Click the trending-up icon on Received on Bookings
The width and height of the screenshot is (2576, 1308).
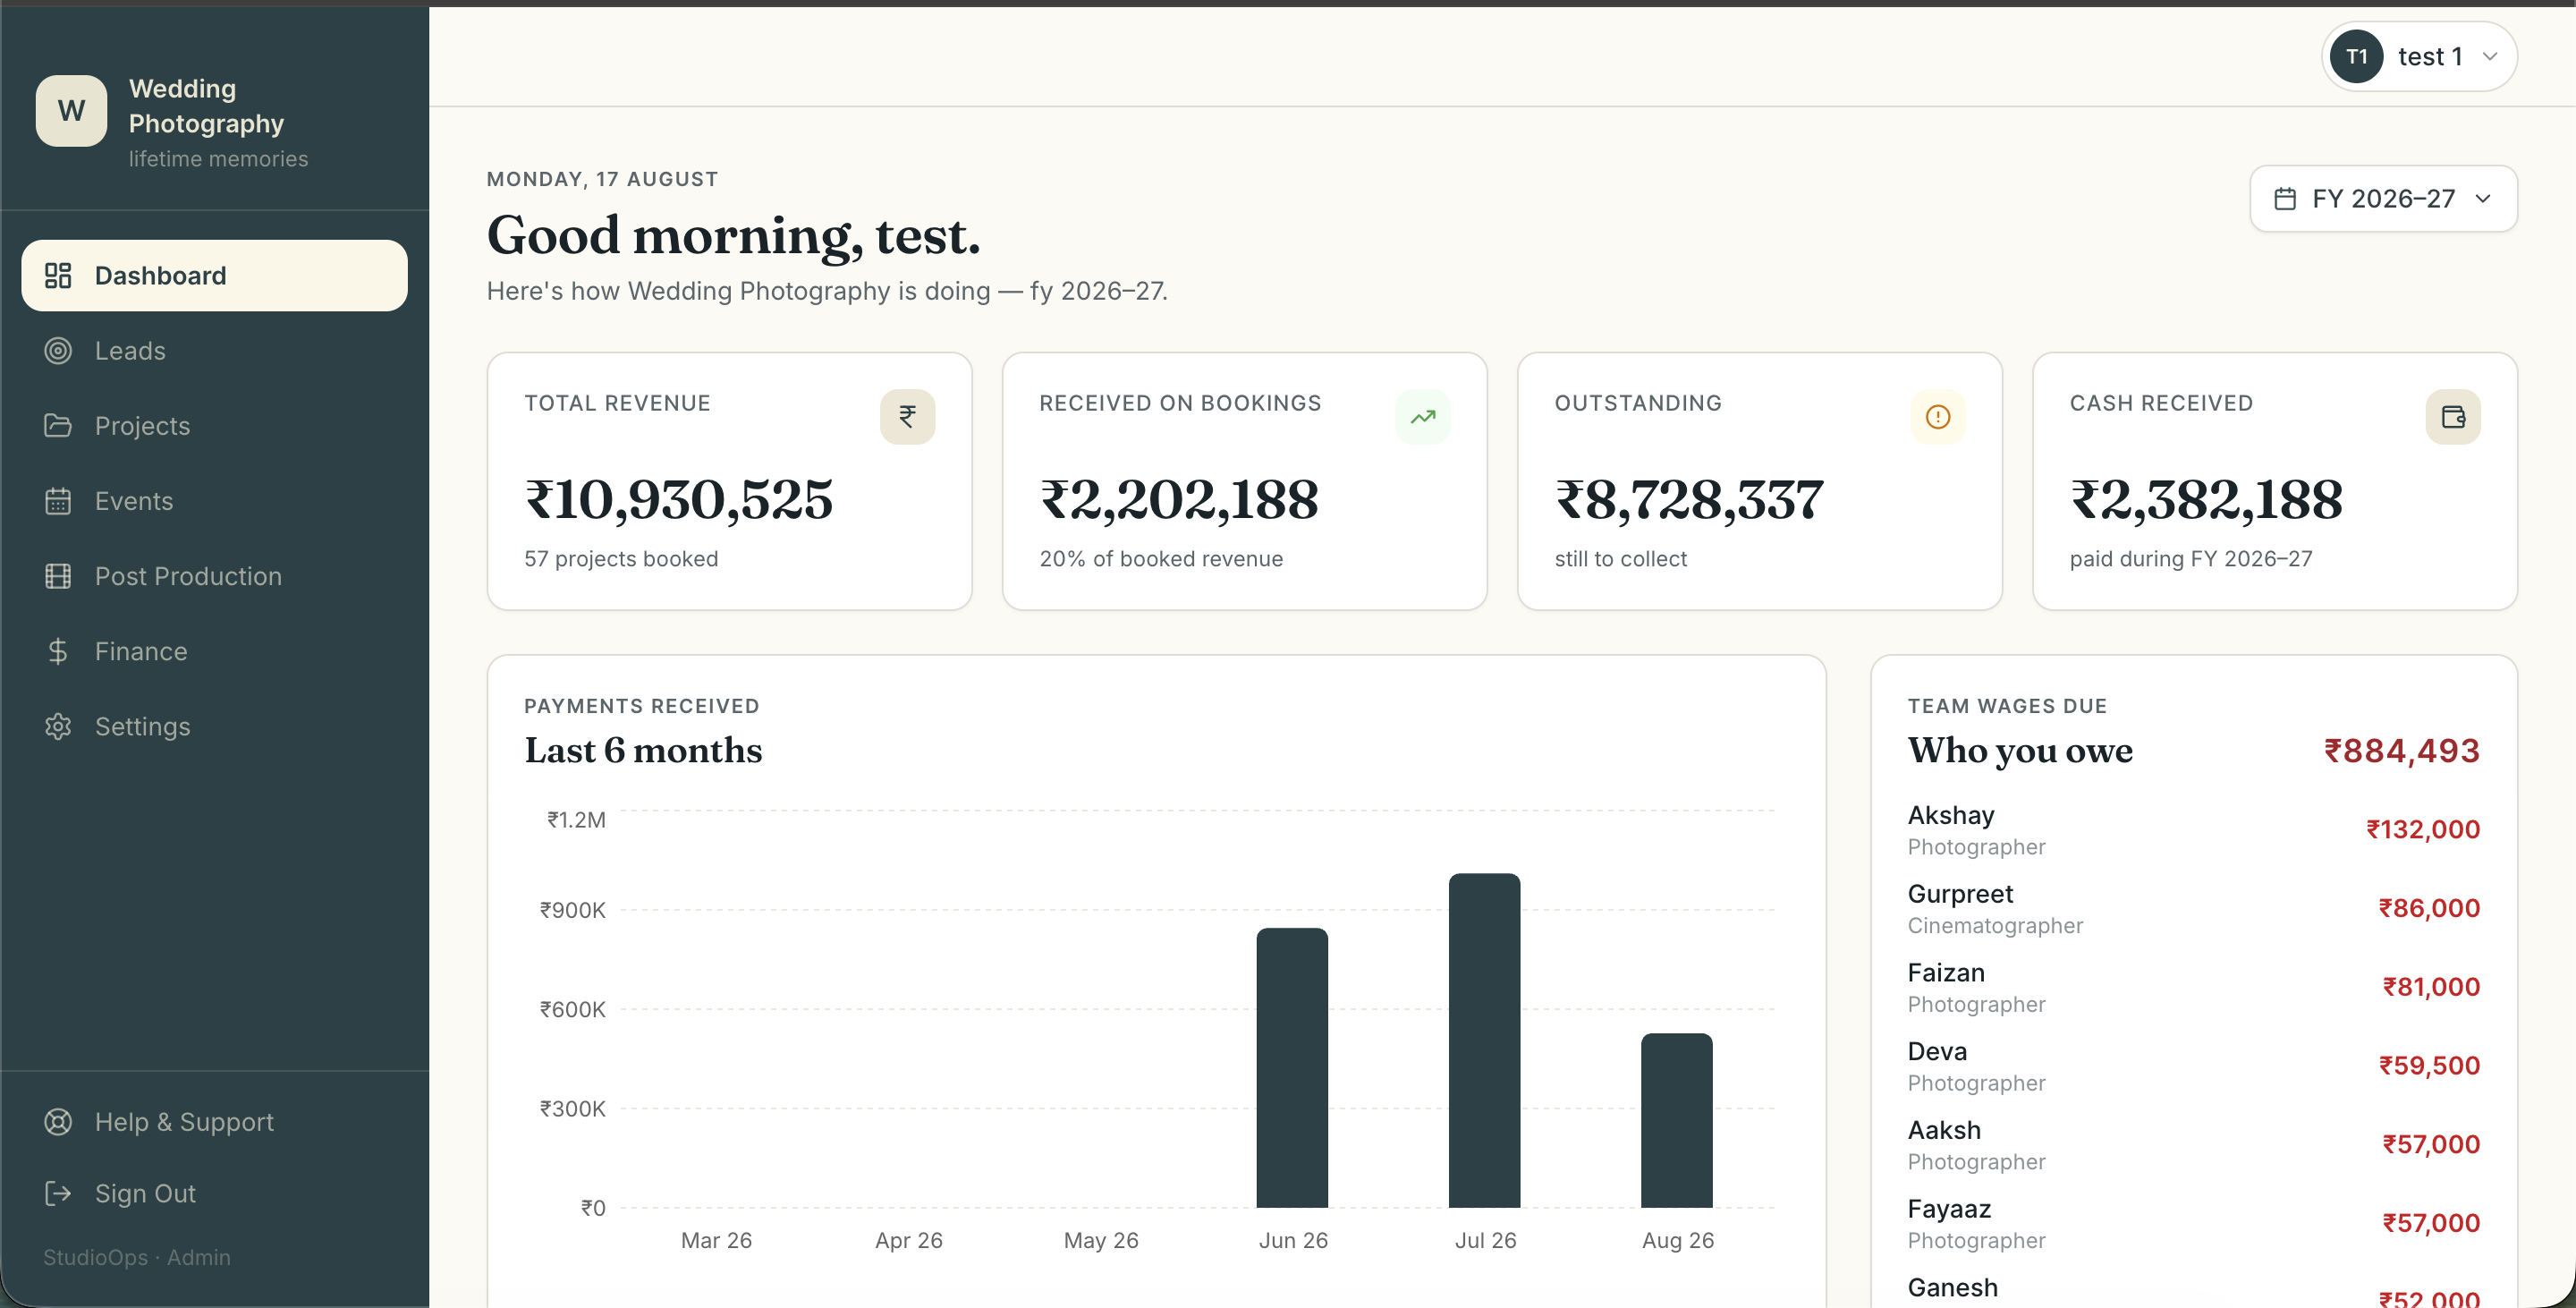[1422, 416]
